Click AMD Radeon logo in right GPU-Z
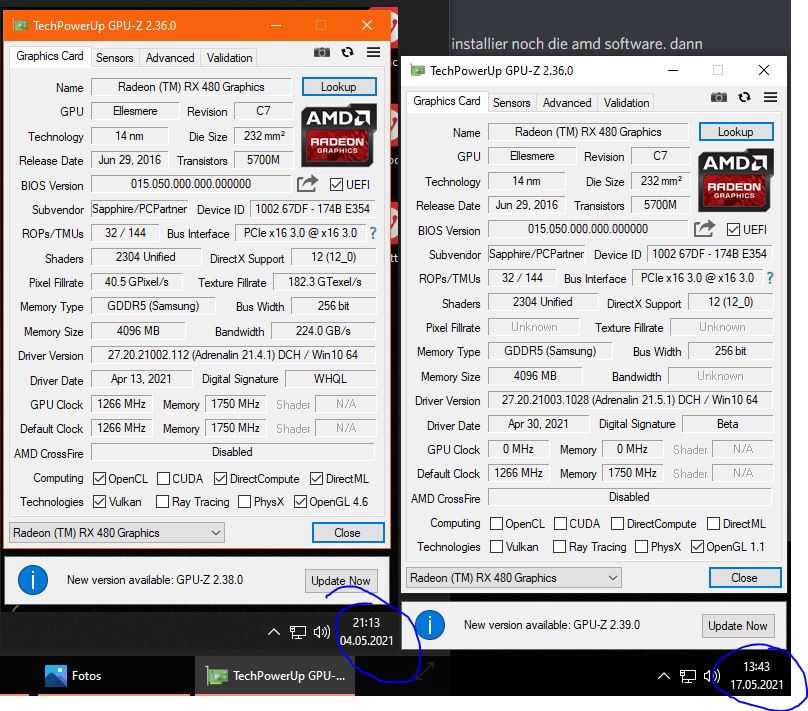Screen dimensions: 808x711 (x=735, y=180)
